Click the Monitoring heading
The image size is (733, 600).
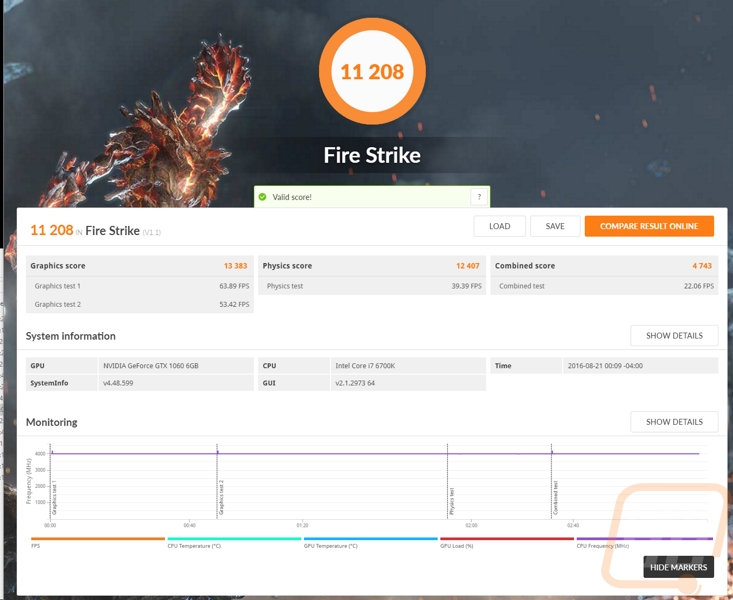tap(51, 422)
